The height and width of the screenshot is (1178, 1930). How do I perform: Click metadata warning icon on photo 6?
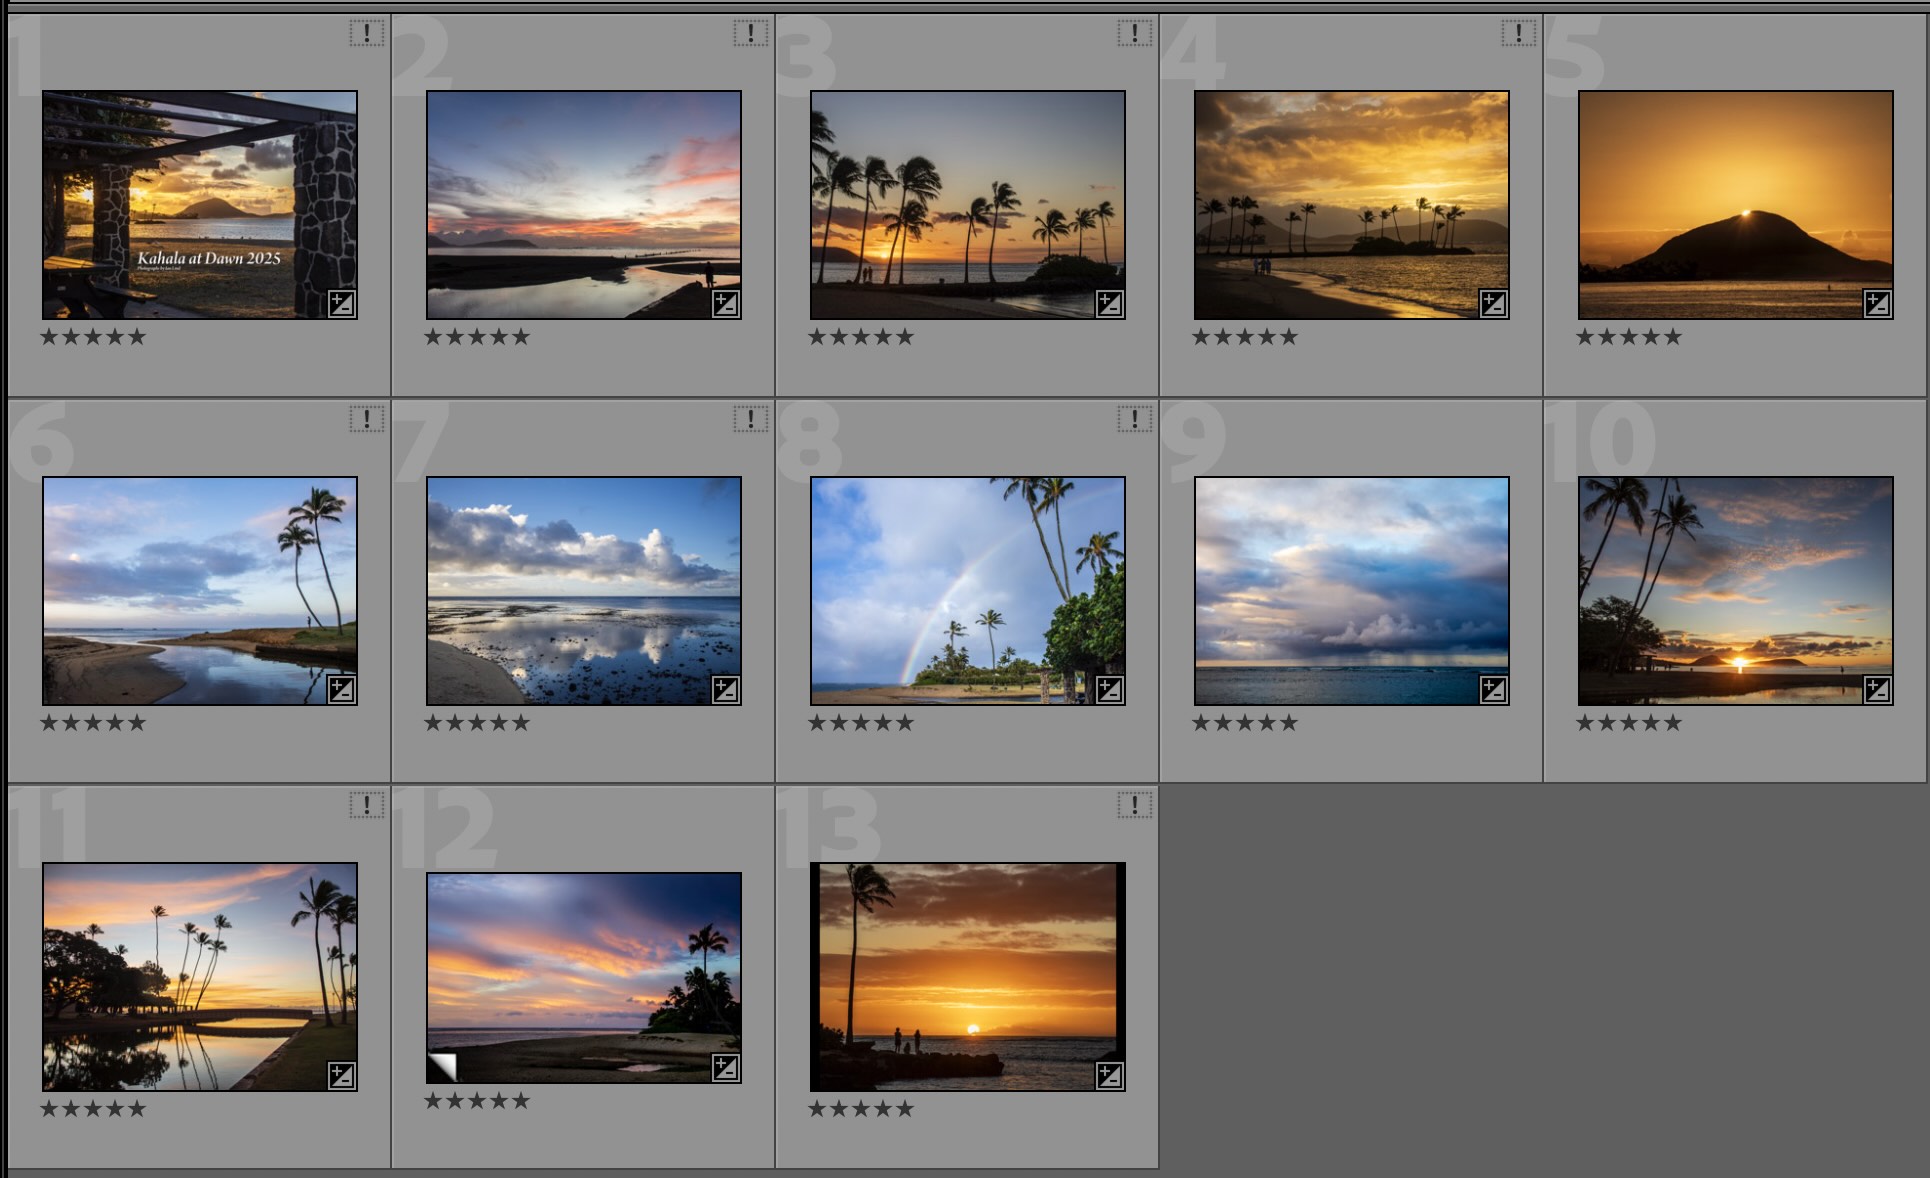point(367,420)
